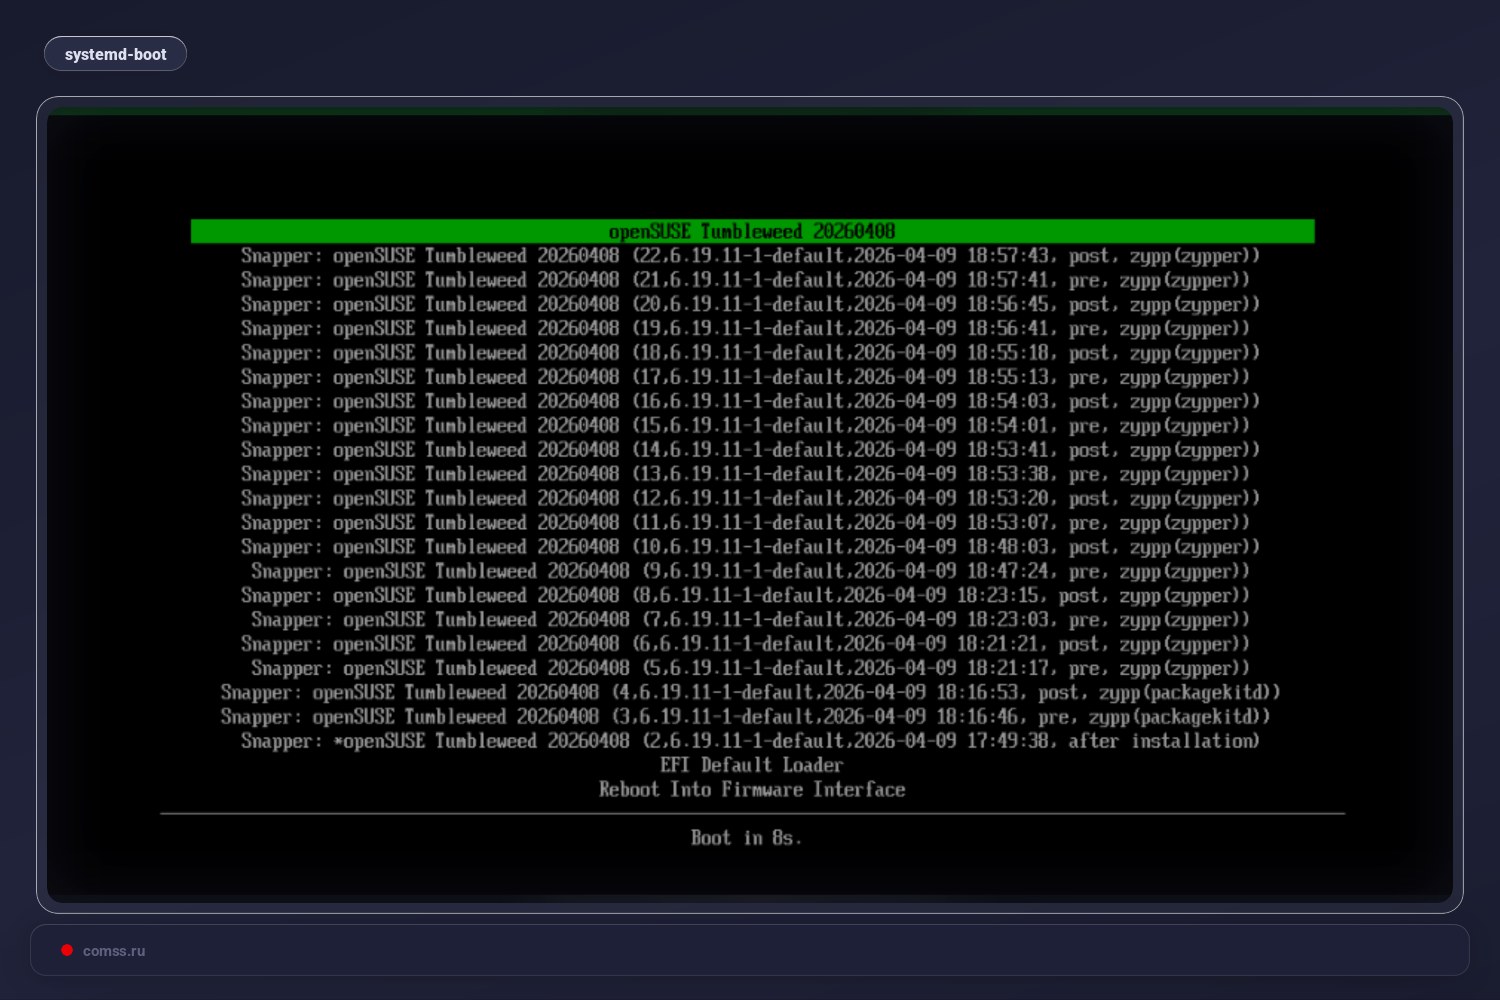Select the EFI Default Loader entry

753,765
